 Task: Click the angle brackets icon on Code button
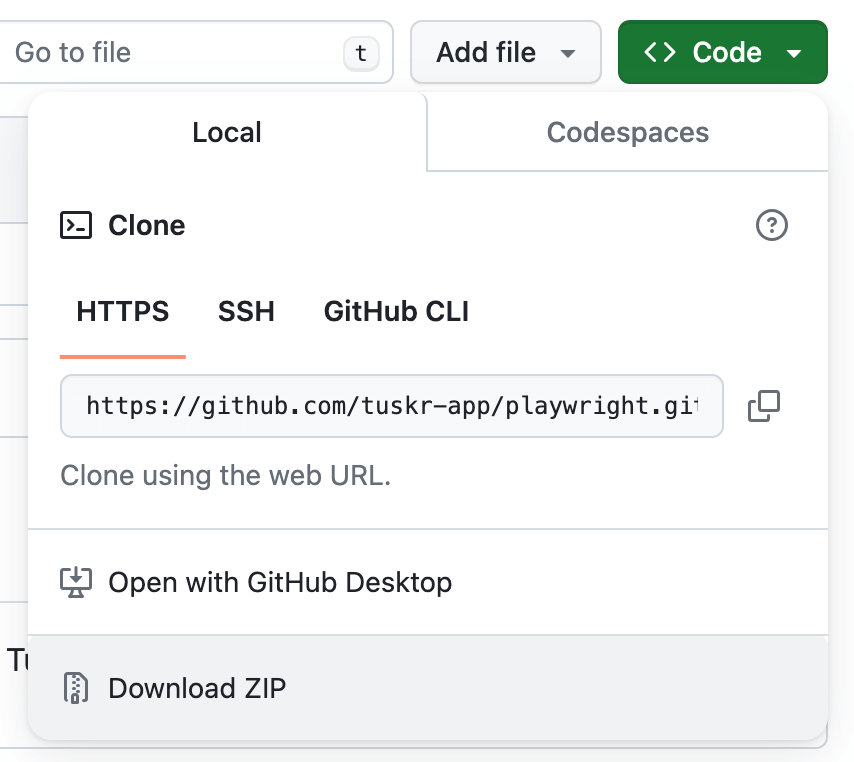point(660,52)
